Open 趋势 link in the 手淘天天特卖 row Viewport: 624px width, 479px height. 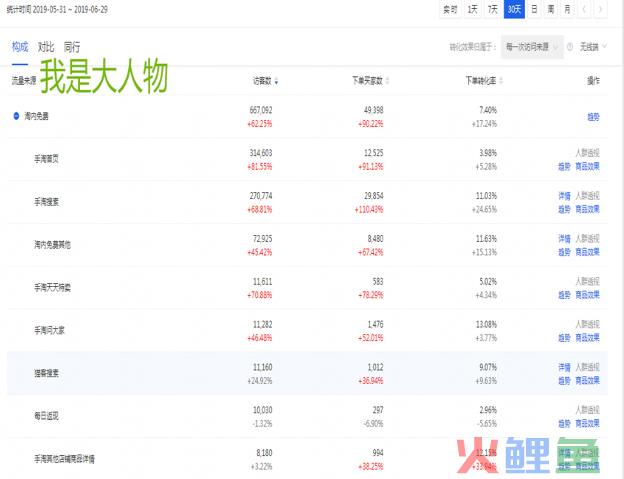point(564,295)
